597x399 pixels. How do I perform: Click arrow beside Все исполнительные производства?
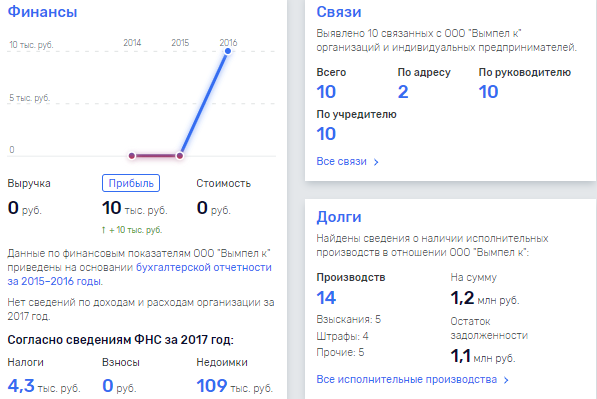(x=506, y=380)
